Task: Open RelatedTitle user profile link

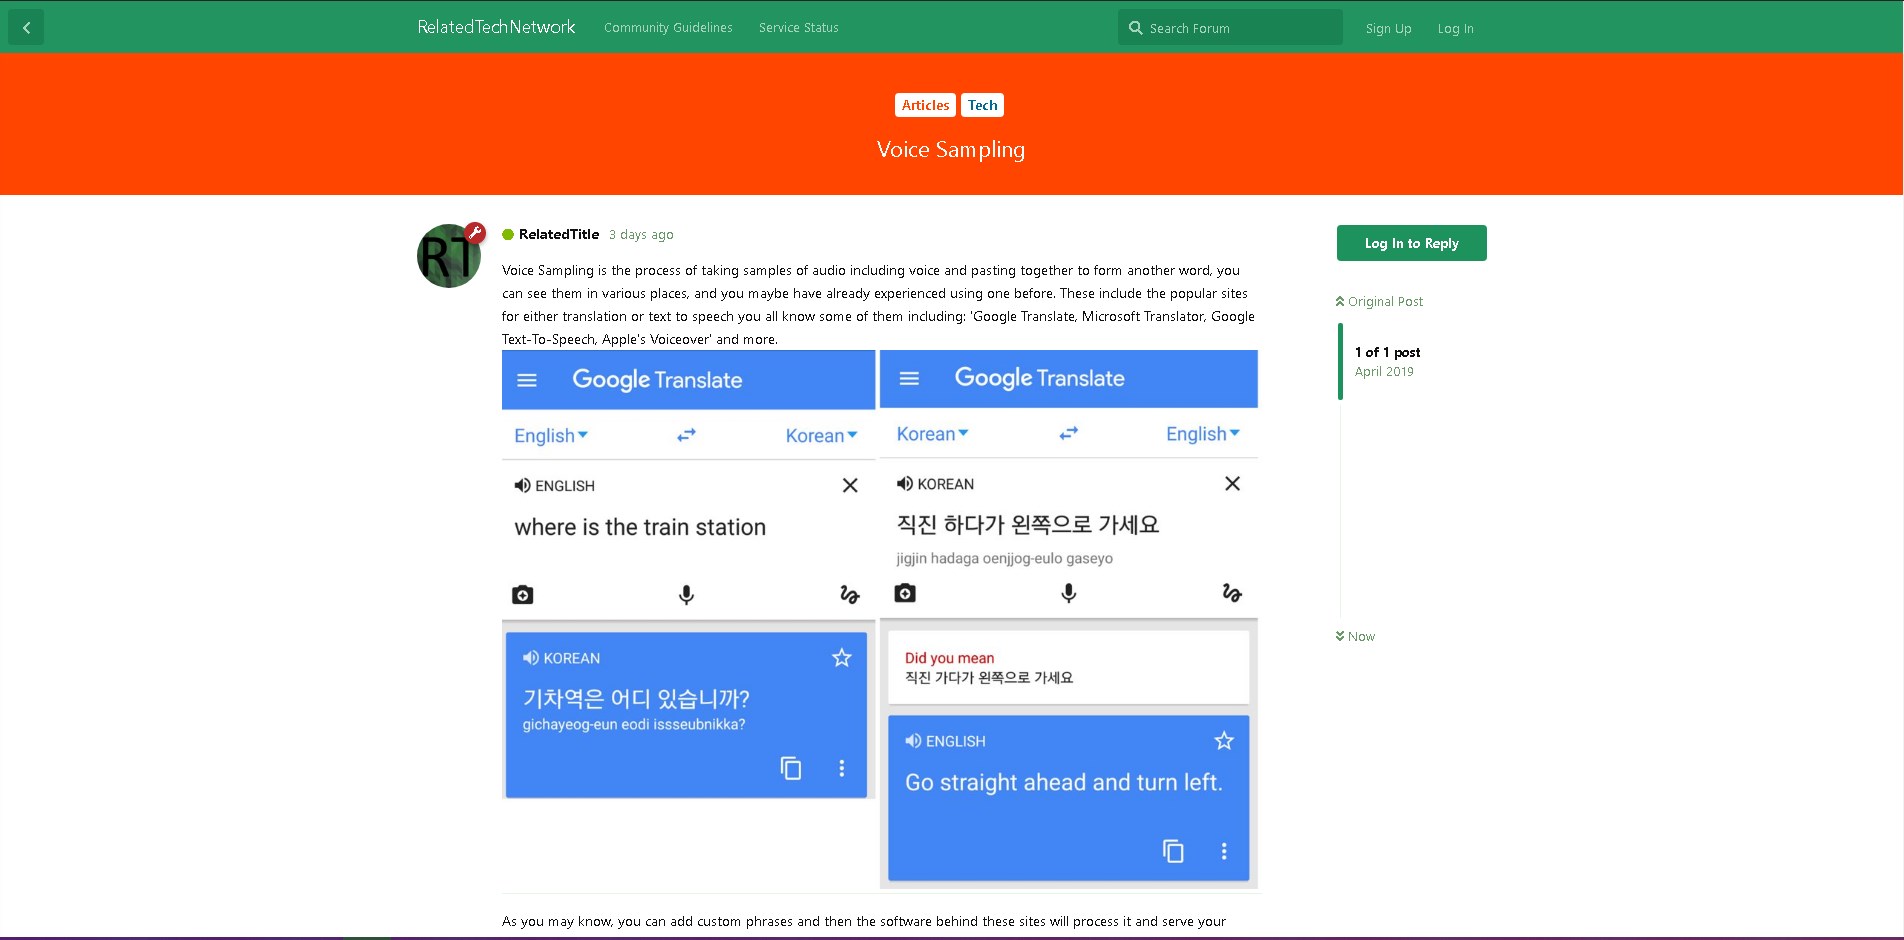Action: tap(559, 234)
